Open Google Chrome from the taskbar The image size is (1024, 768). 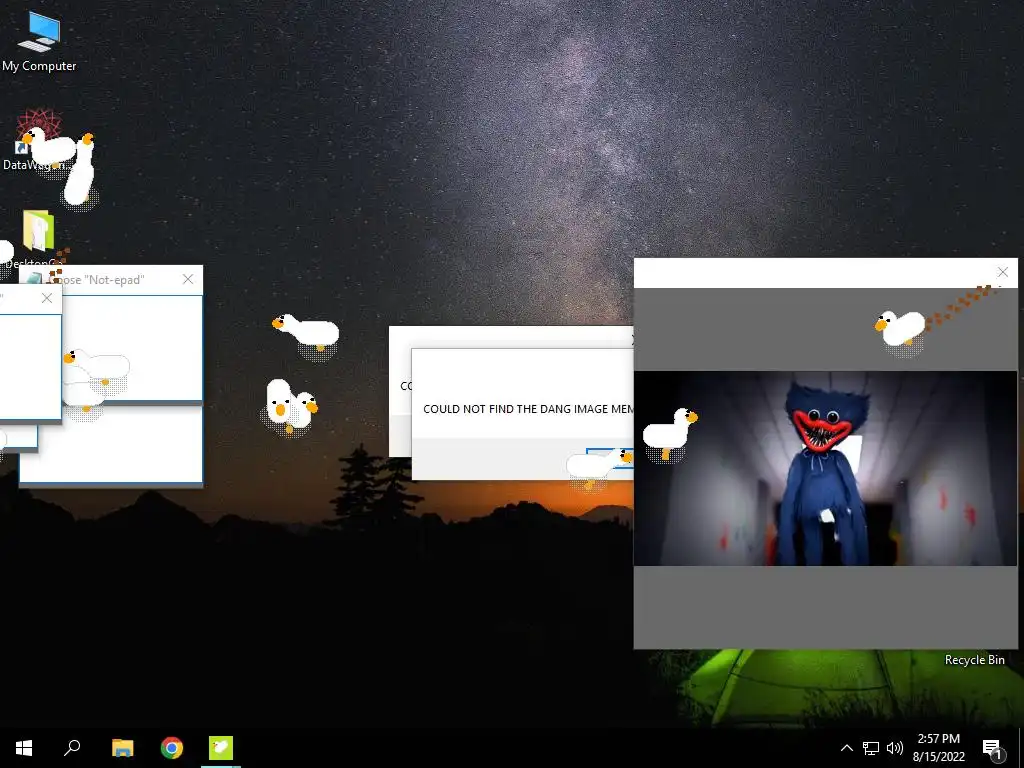coord(172,748)
